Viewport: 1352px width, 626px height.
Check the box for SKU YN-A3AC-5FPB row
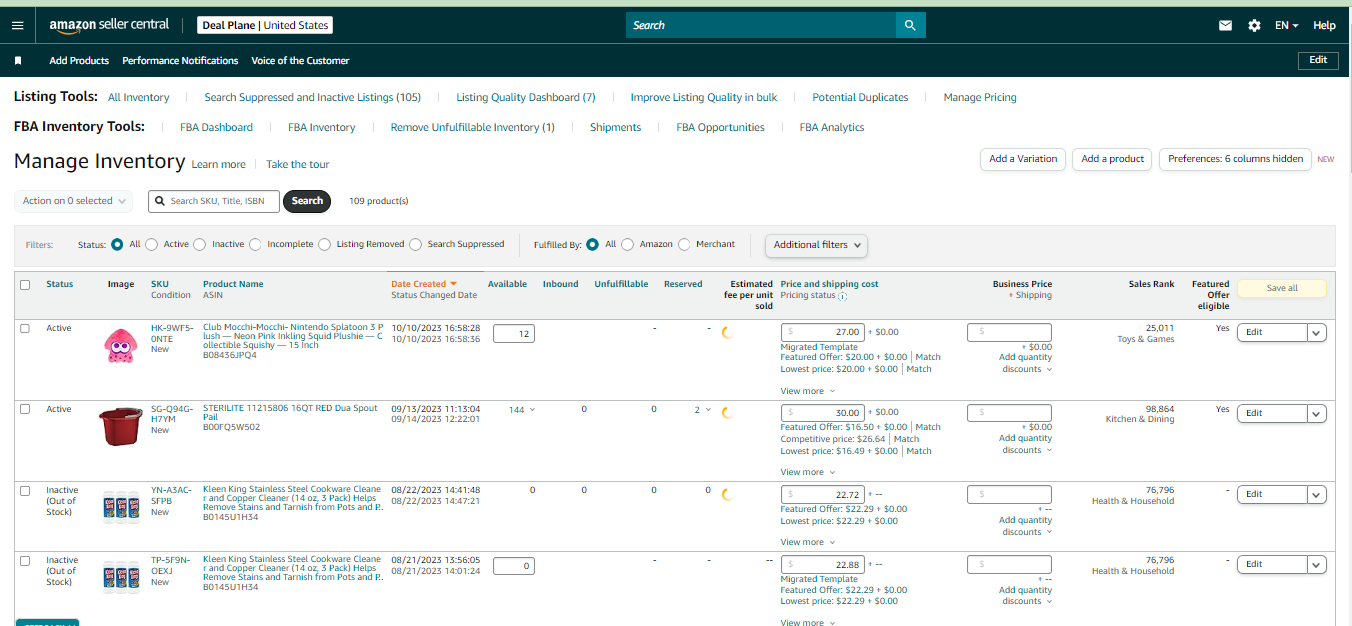25,490
